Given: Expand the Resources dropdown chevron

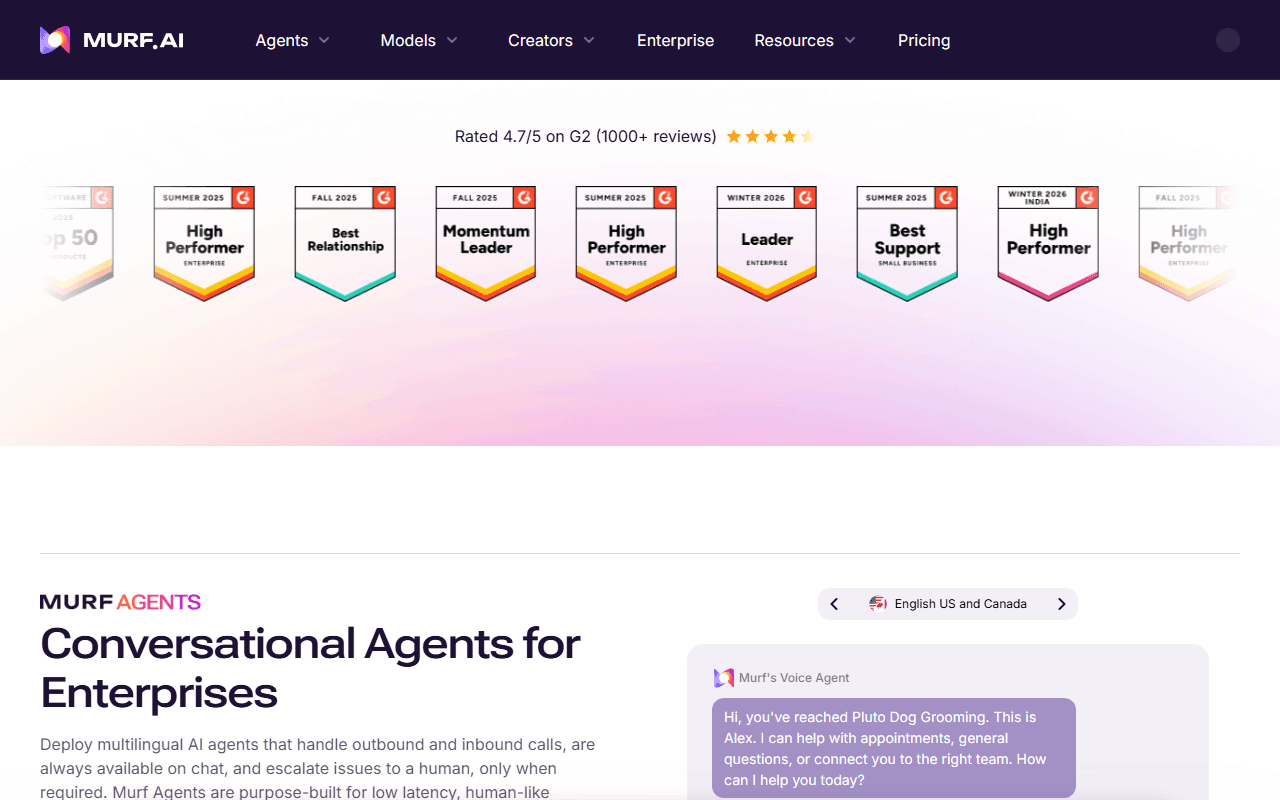Looking at the screenshot, I should 850,41.
